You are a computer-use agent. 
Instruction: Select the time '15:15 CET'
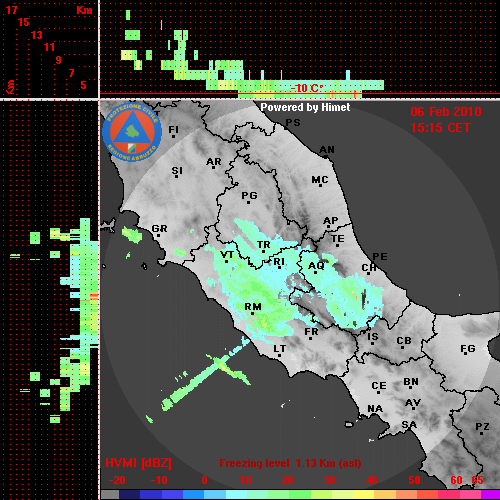(440, 128)
